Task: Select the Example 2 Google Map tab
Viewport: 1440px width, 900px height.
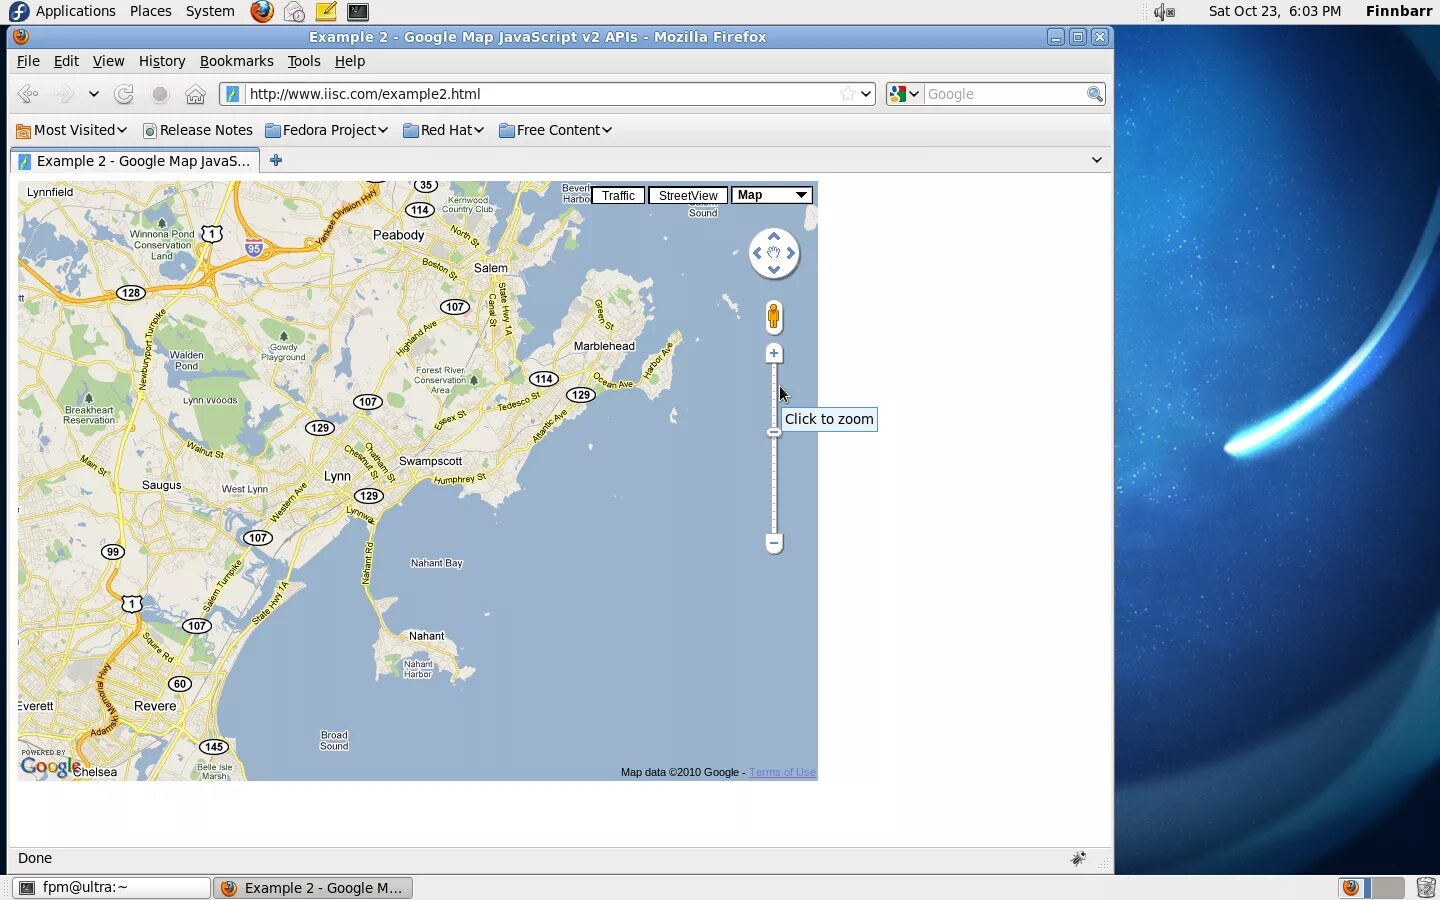Action: (x=135, y=161)
